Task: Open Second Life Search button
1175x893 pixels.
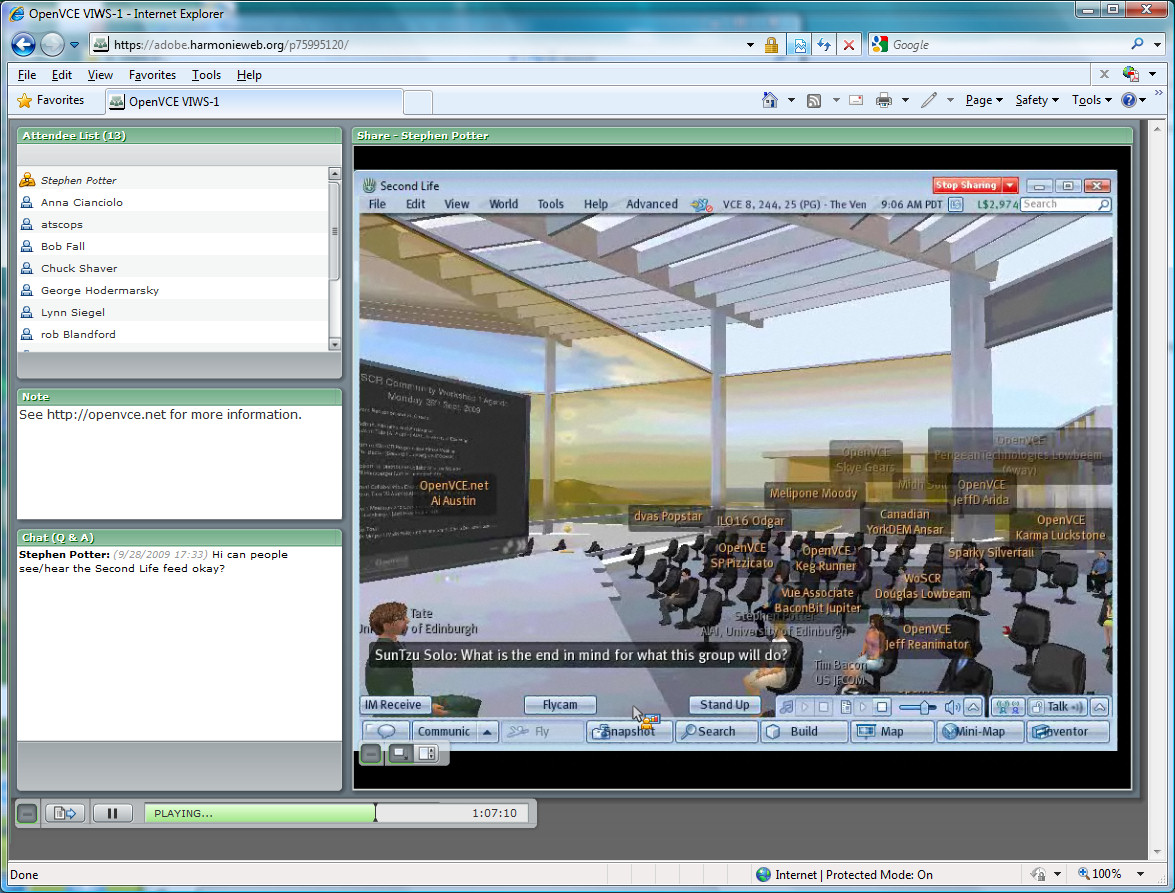Action: coord(716,731)
